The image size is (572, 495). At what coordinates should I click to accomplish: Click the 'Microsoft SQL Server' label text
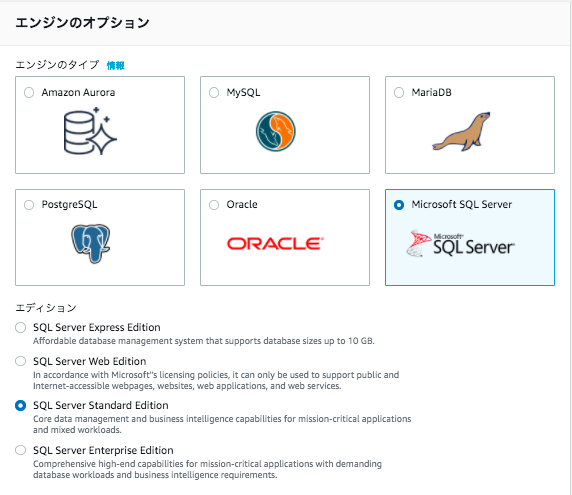[461, 205]
